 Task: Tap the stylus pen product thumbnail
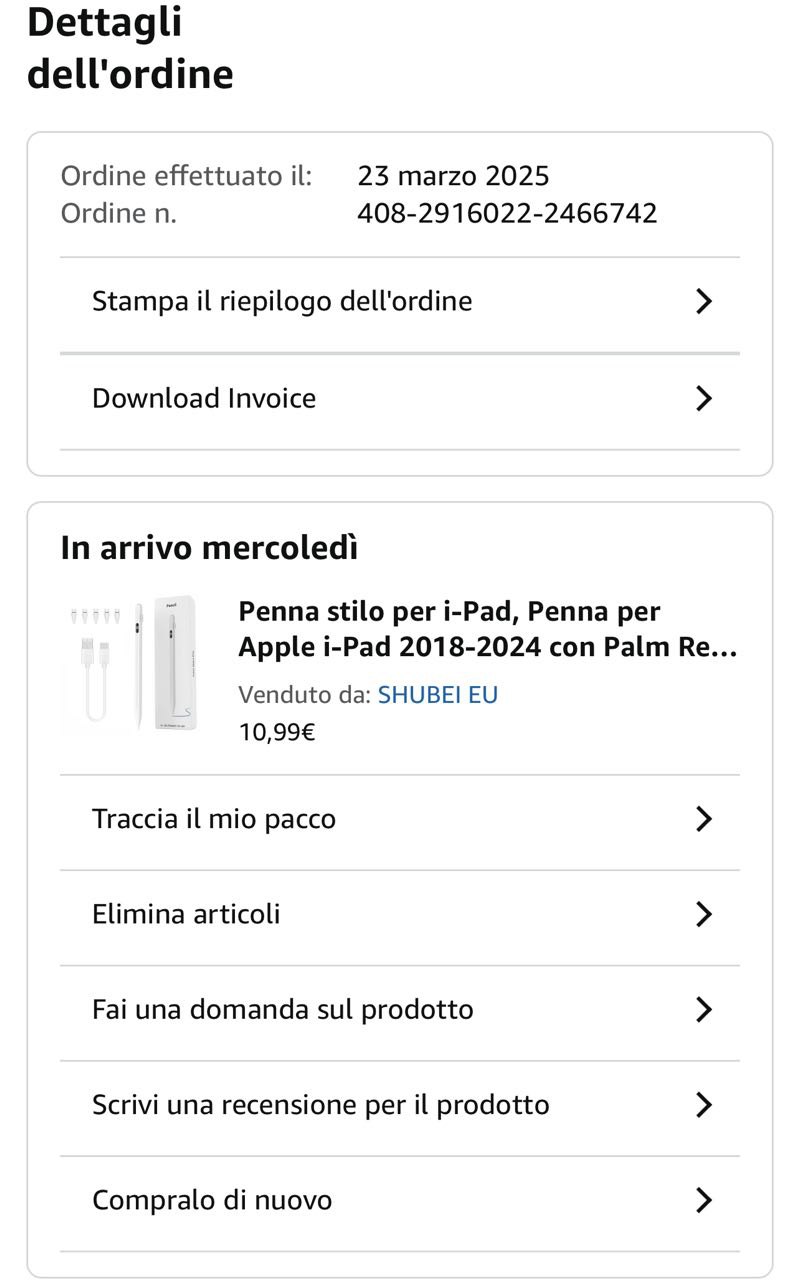[x=130, y=665]
